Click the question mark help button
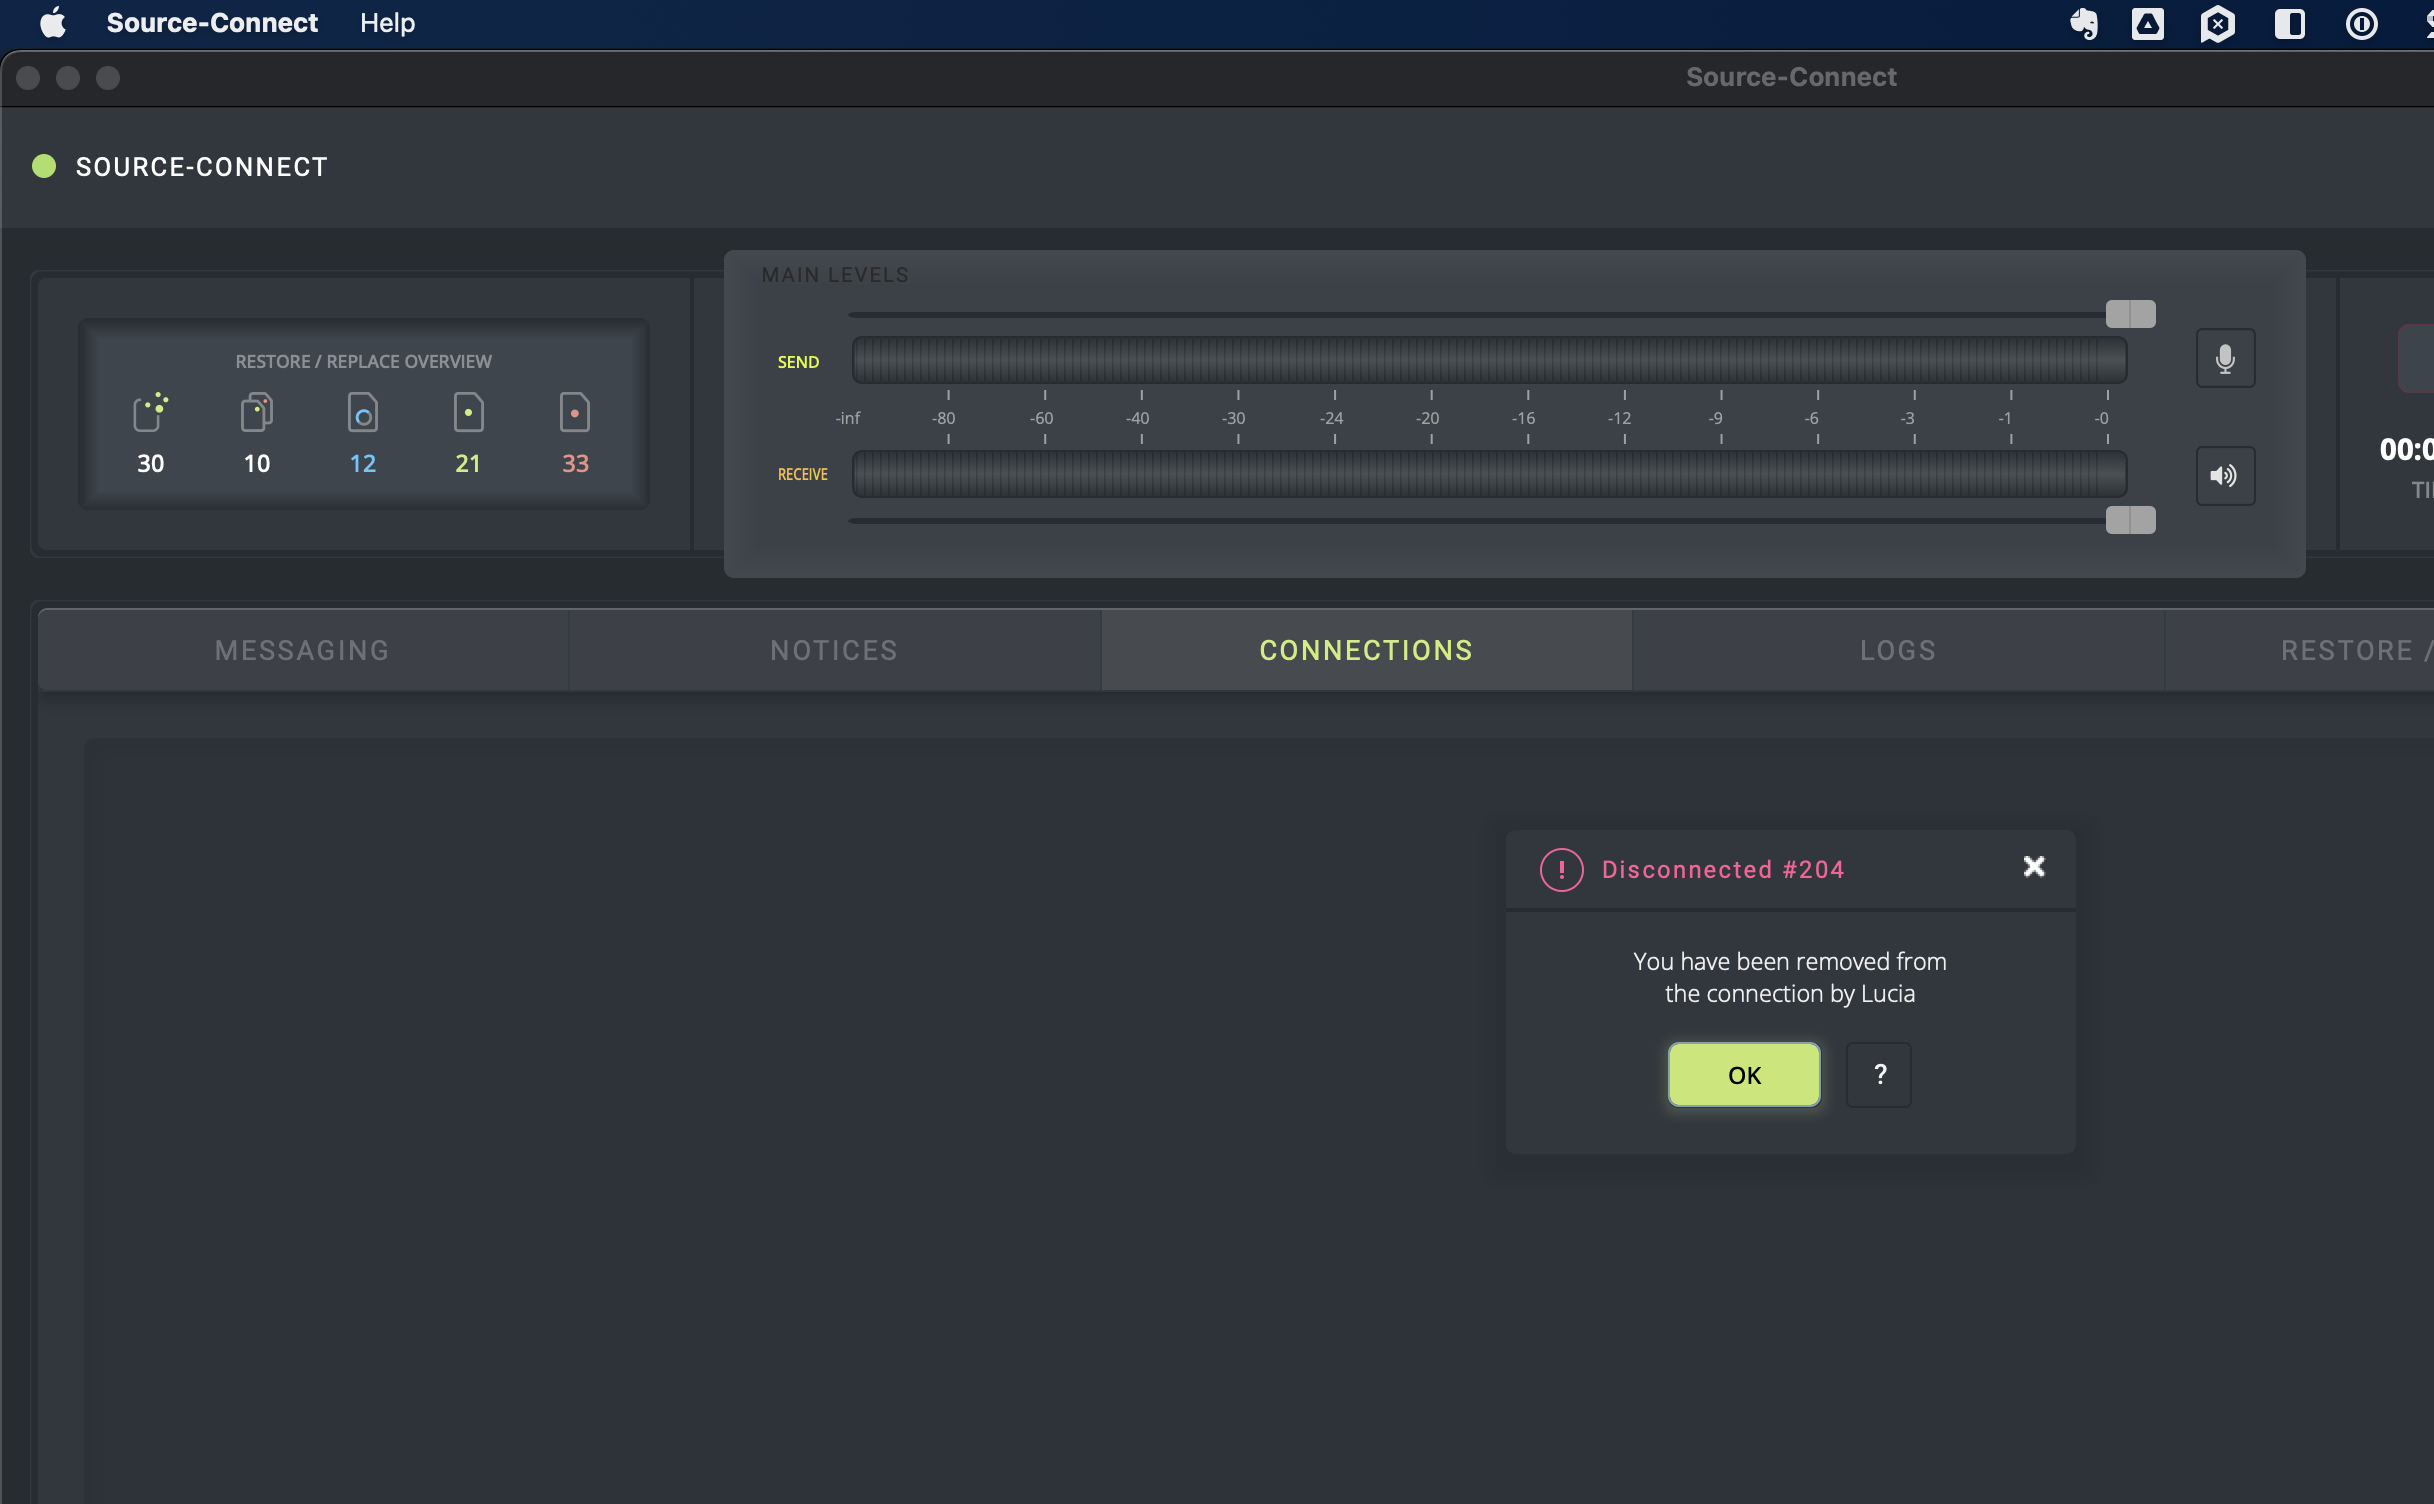This screenshot has height=1504, width=2434. [x=1878, y=1075]
